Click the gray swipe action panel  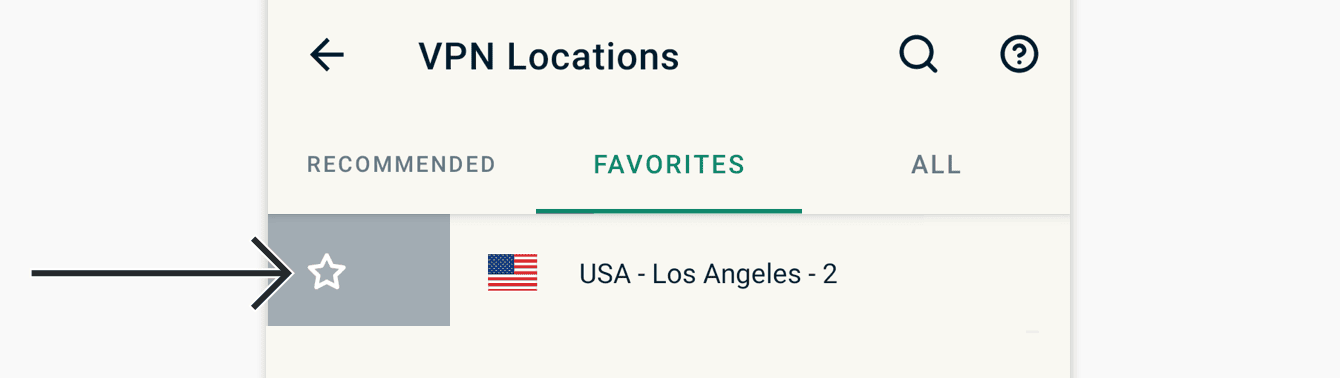coord(359,270)
